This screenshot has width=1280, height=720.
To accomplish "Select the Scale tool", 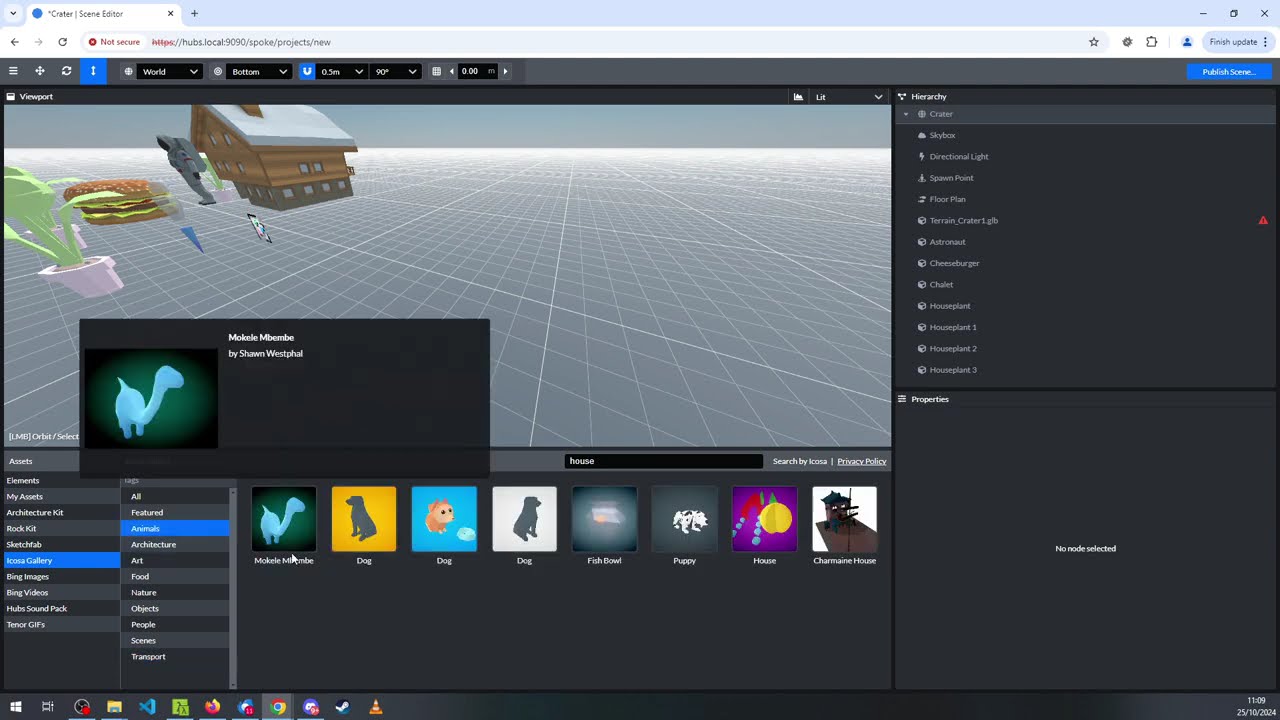I will coord(93,71).
